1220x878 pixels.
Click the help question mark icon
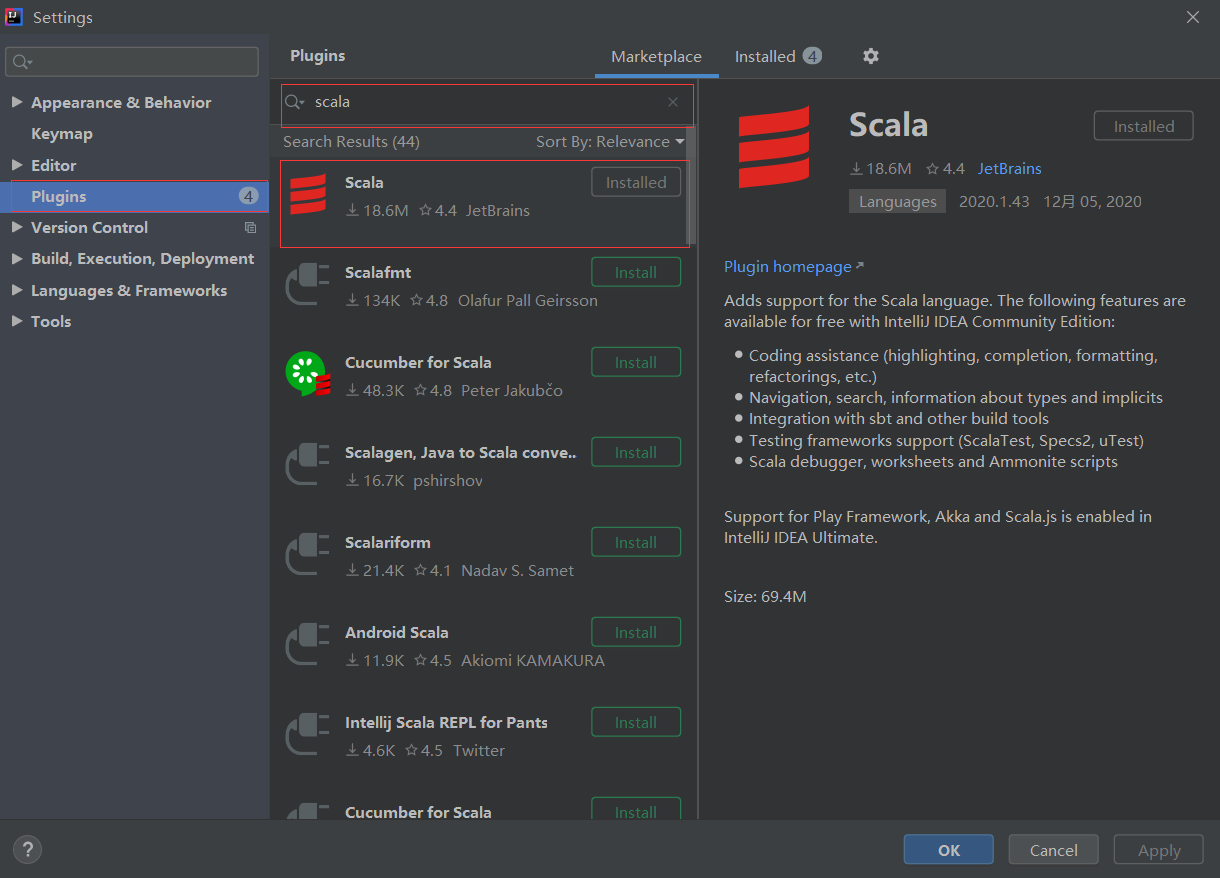tap(27, 850)
